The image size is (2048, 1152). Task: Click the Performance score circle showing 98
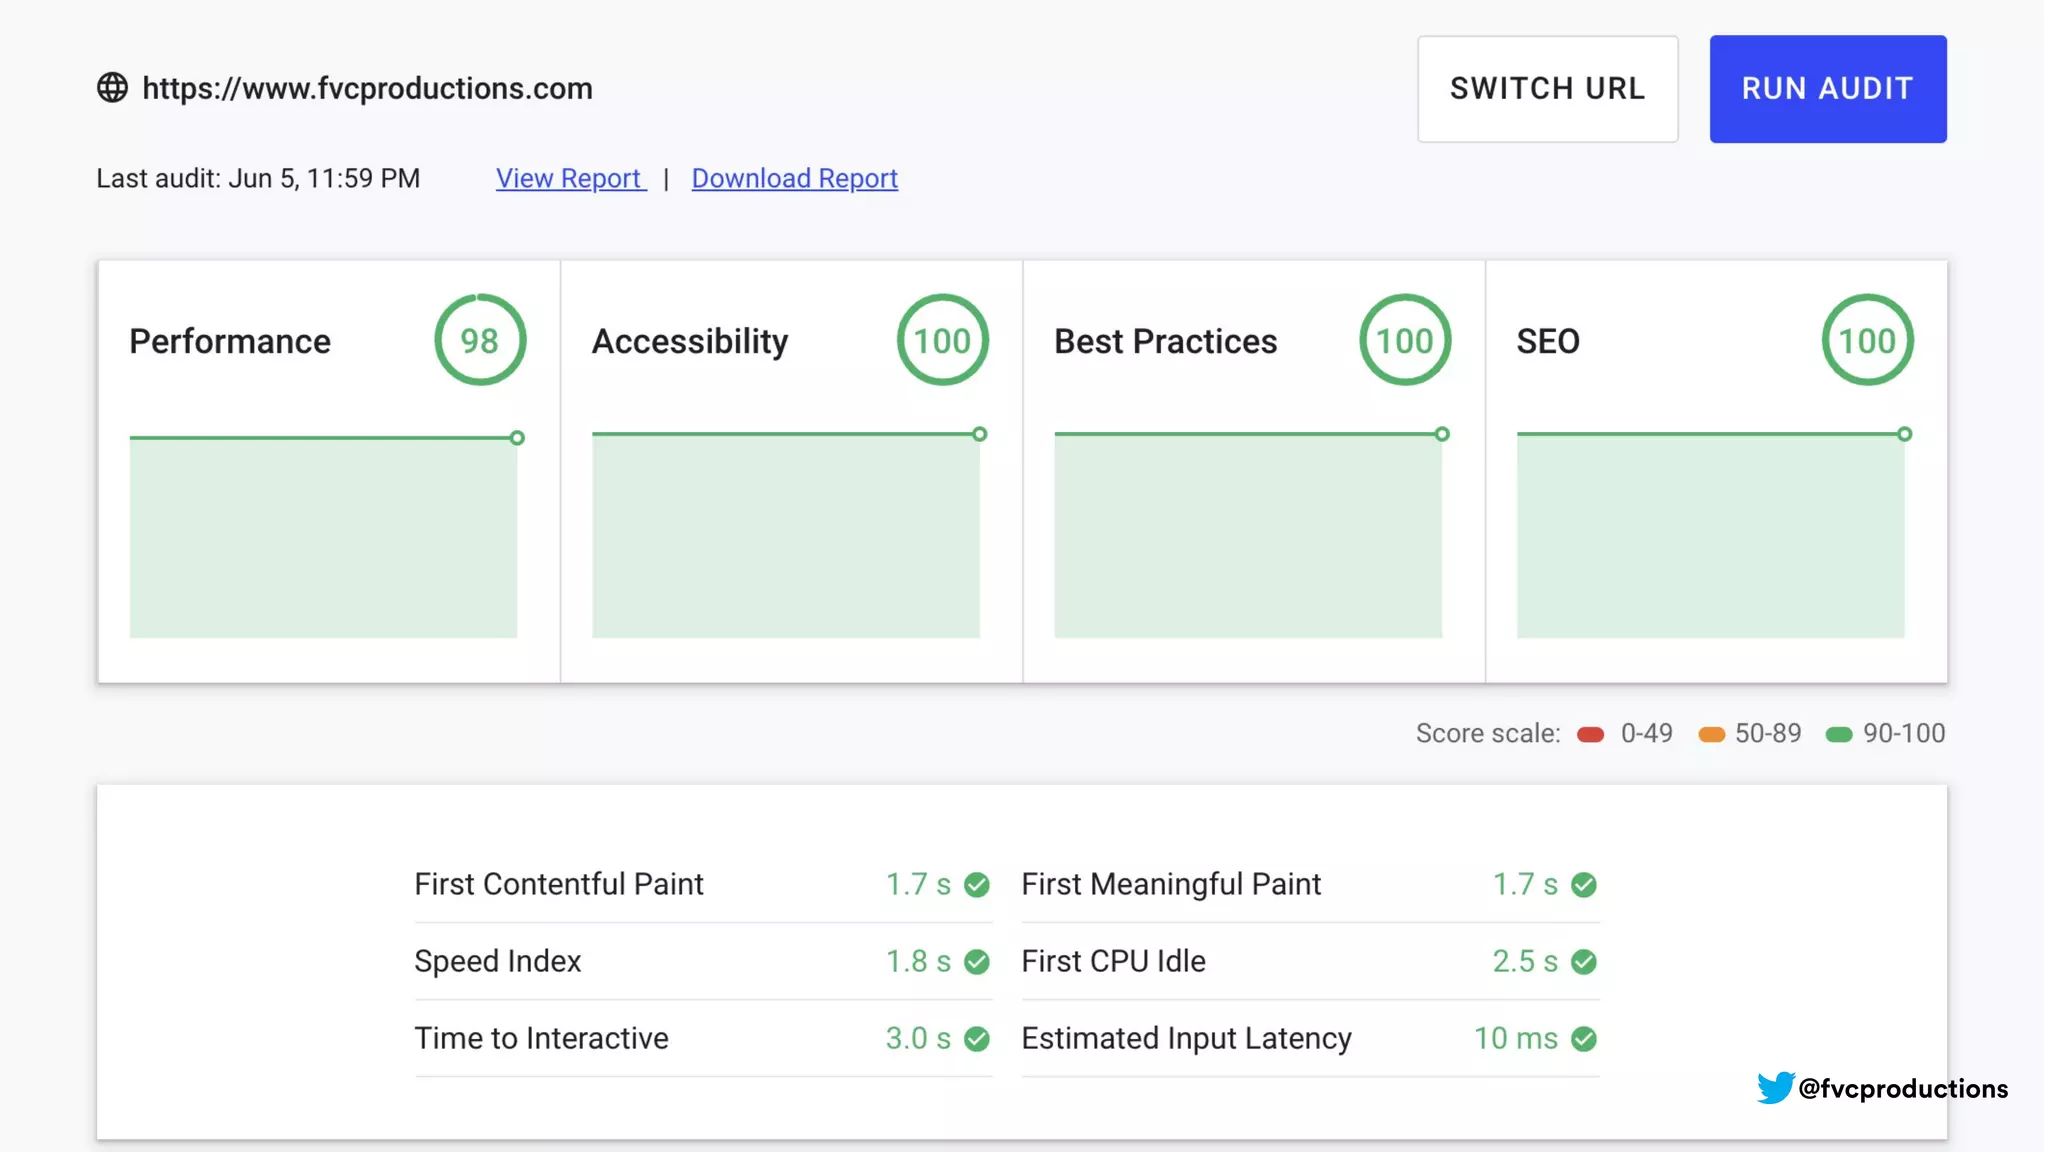point(480,340)
